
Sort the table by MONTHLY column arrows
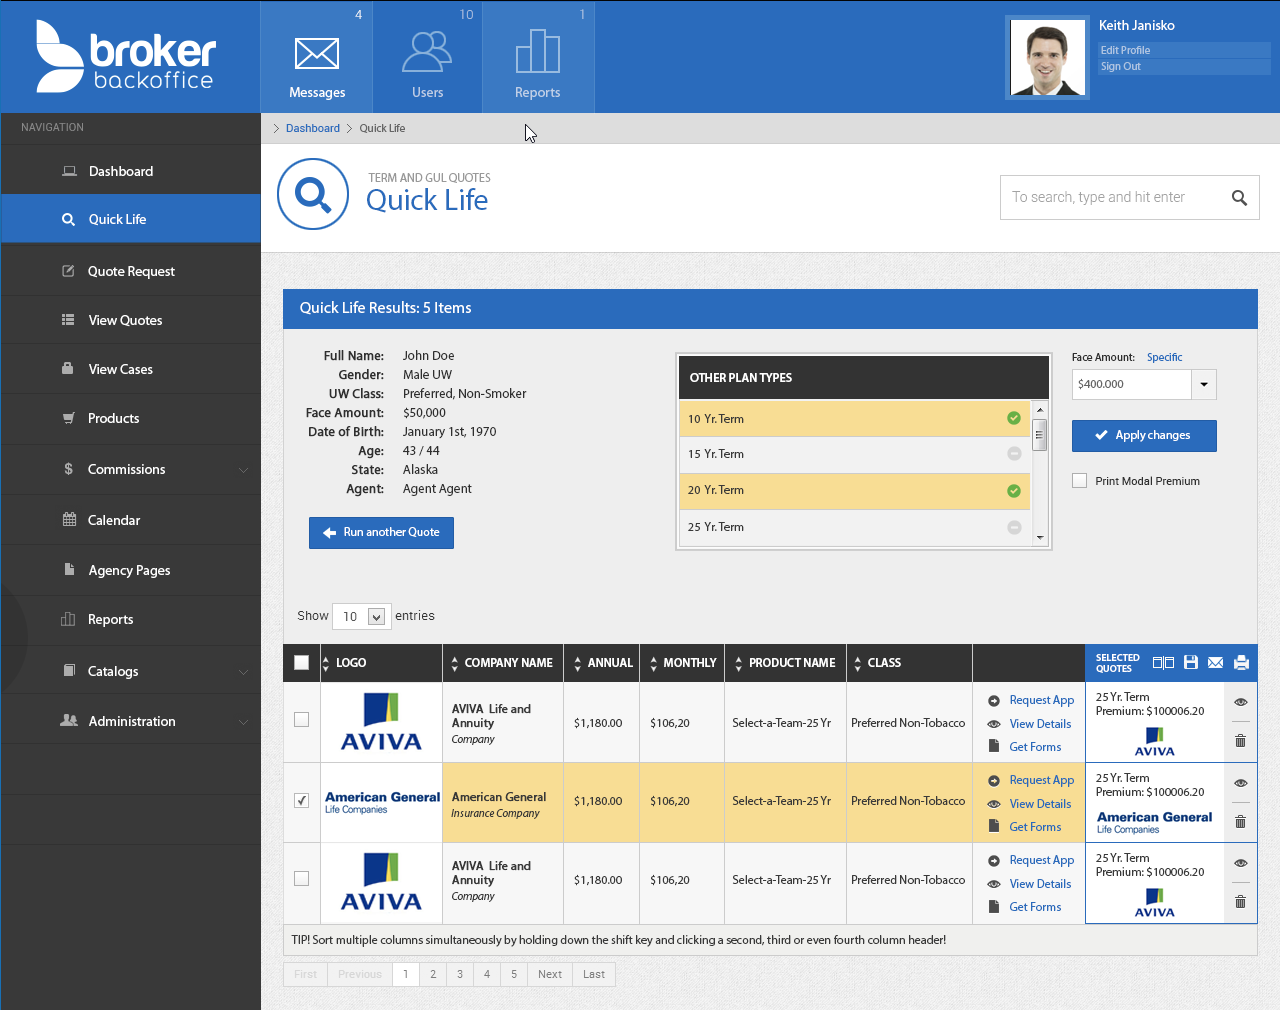click(x=653, y=663)
